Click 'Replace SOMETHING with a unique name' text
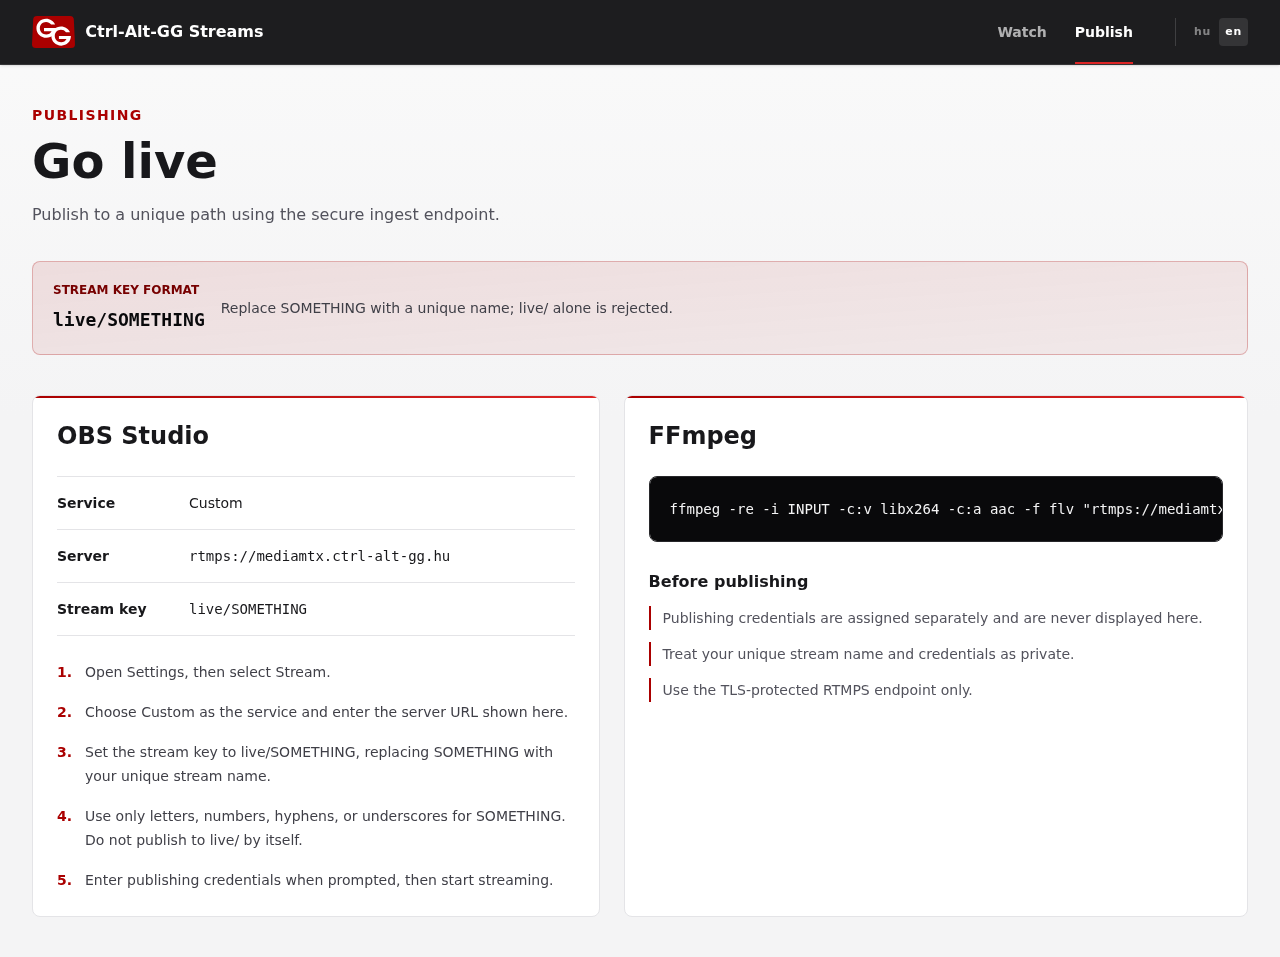This screenshot has width=1280, height=957. coord(447,308)
